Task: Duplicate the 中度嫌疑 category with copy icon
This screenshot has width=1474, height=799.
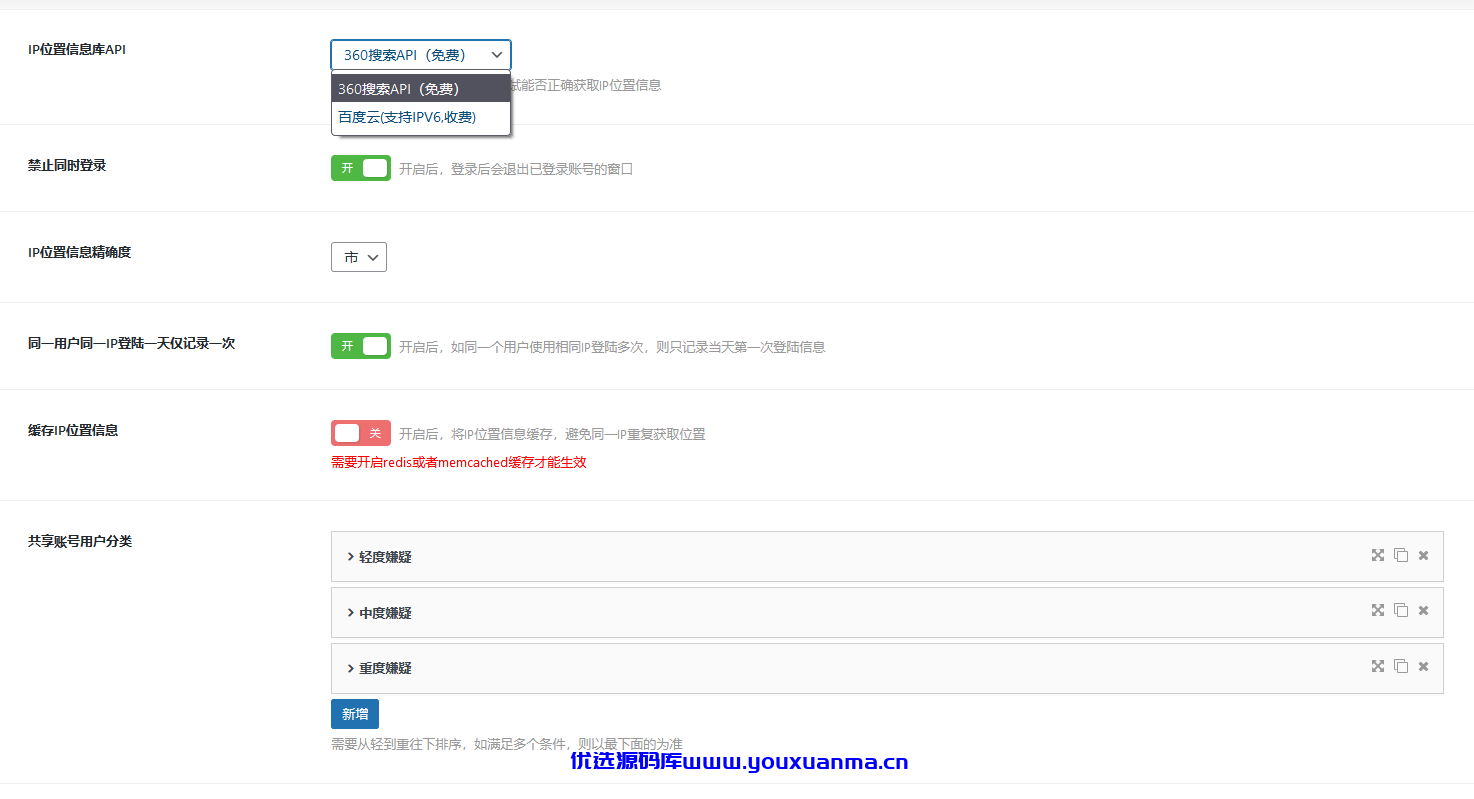Action: 1401,610
